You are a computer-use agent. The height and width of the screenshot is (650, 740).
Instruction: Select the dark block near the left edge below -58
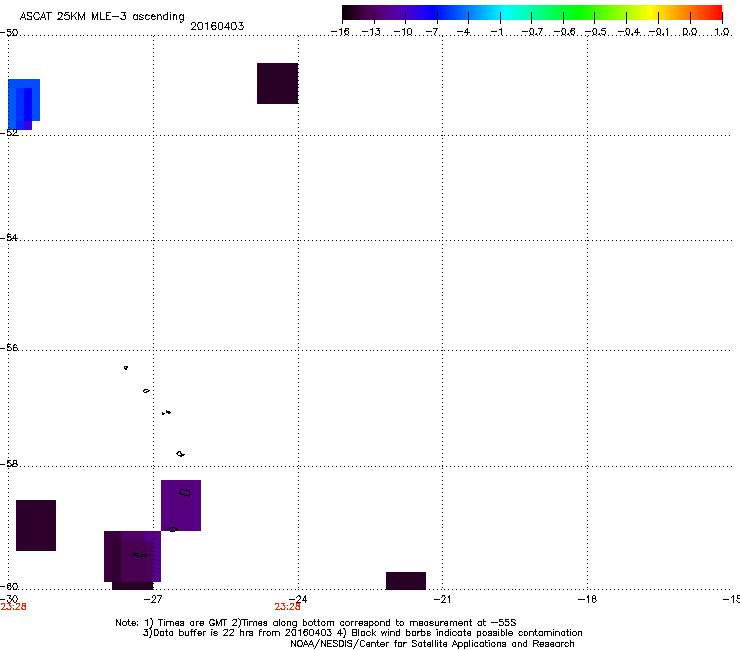(36, 525)
